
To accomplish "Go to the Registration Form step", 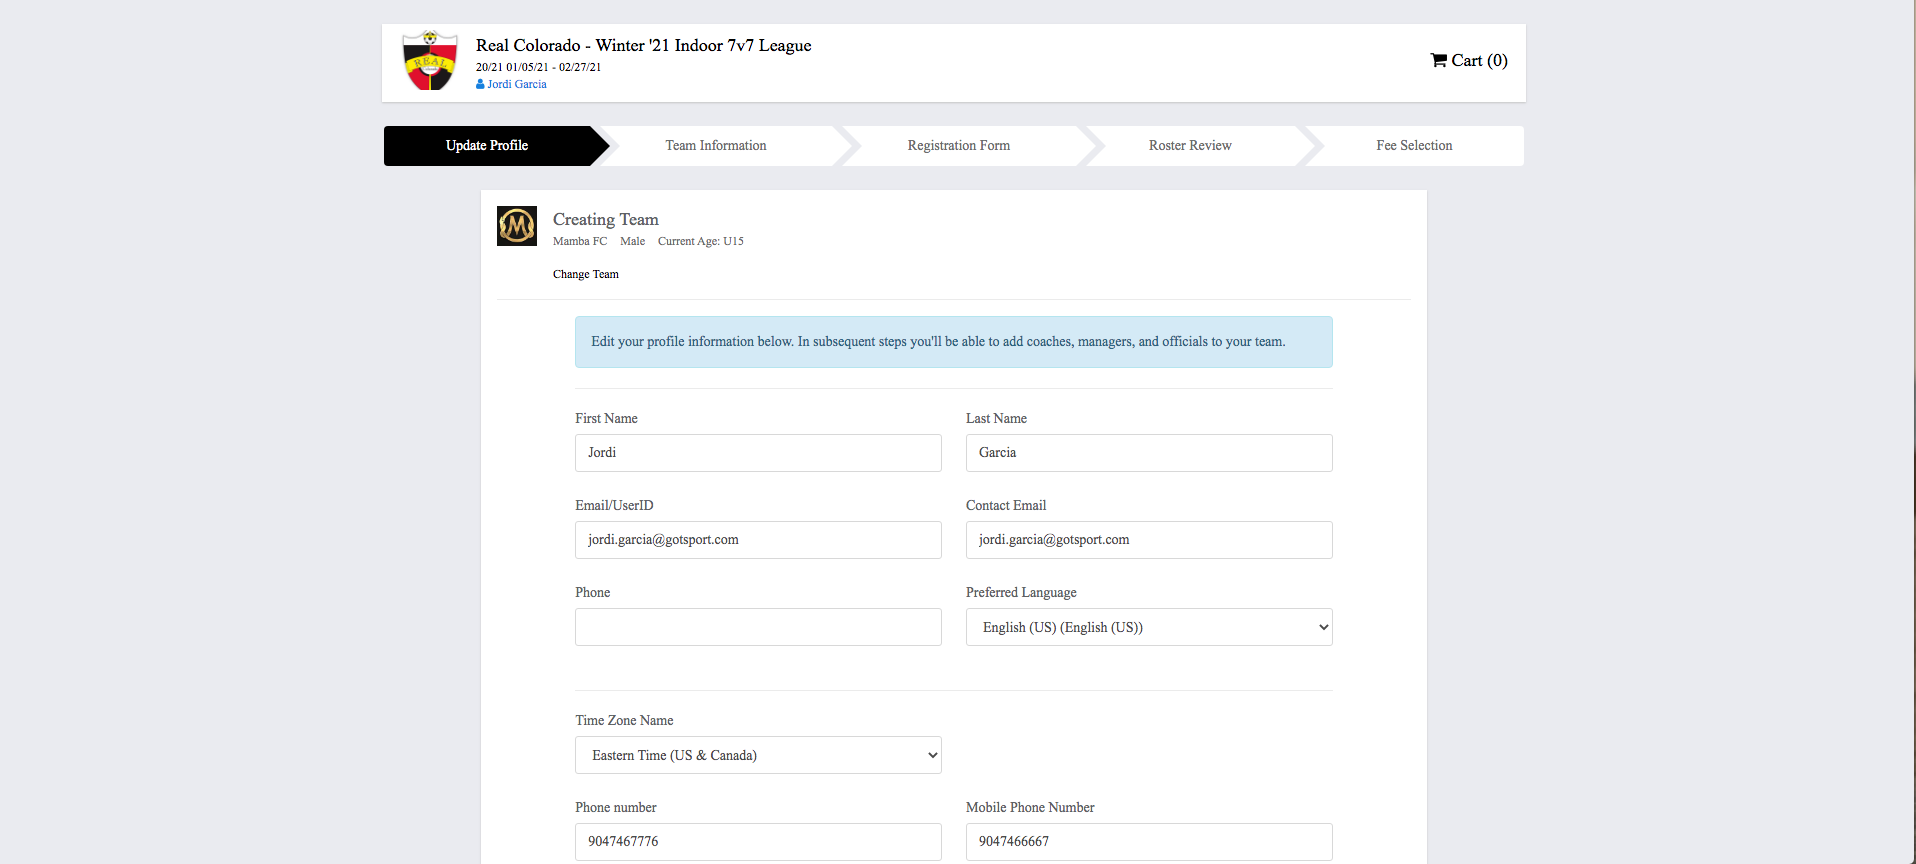I will (x=958, y=146).
